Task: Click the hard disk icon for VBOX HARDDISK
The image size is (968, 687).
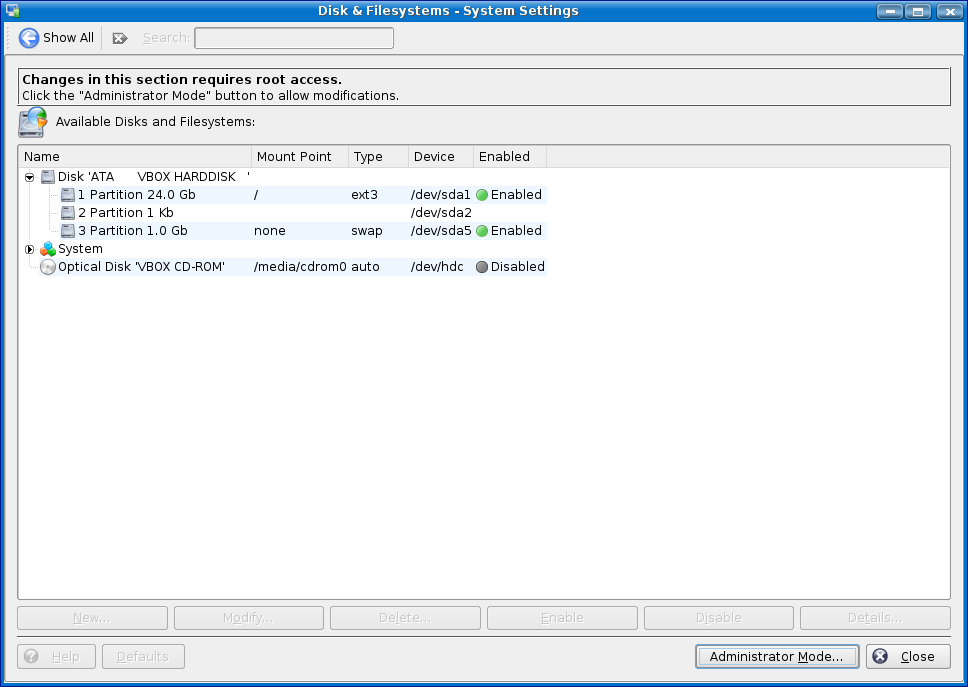Action: point(48,177)
